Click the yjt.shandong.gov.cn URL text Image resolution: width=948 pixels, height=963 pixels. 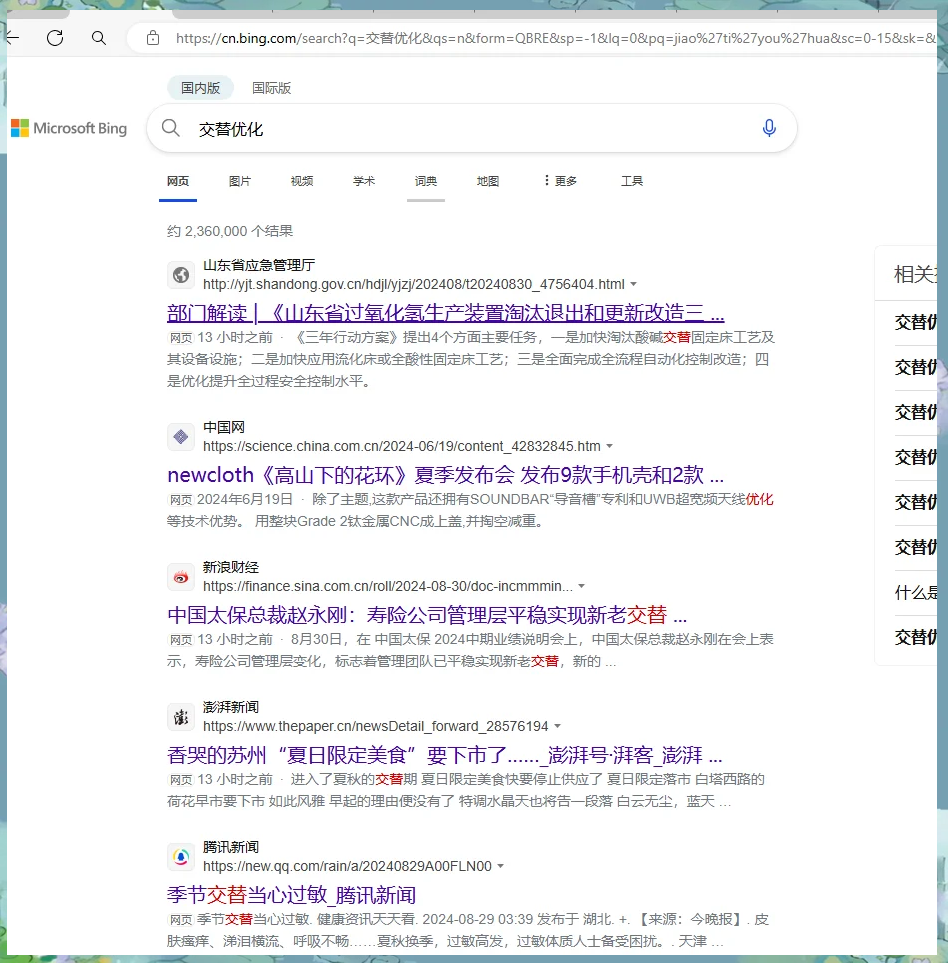(x=414, y=284)
